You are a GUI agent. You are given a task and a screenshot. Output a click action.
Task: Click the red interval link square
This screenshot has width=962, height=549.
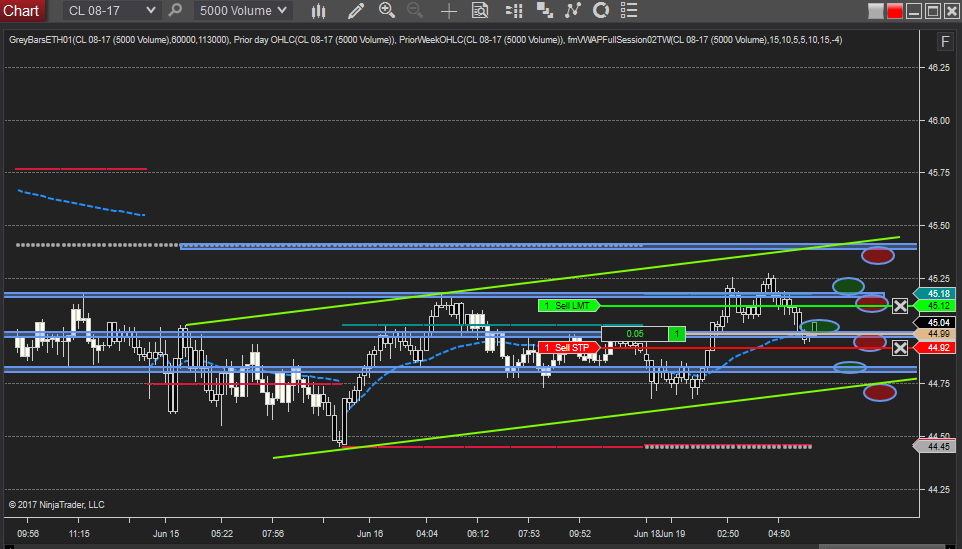[x=895, y=11]
